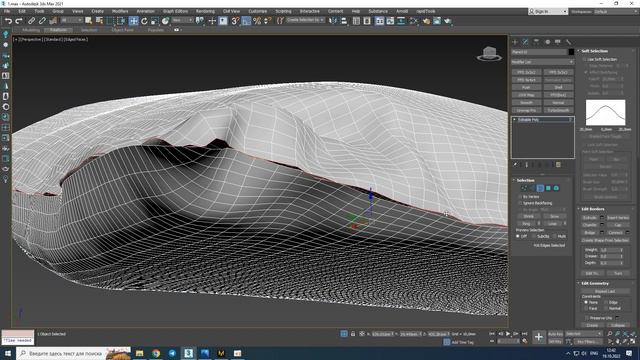Select Element sub-object level icon

[556, 188]
